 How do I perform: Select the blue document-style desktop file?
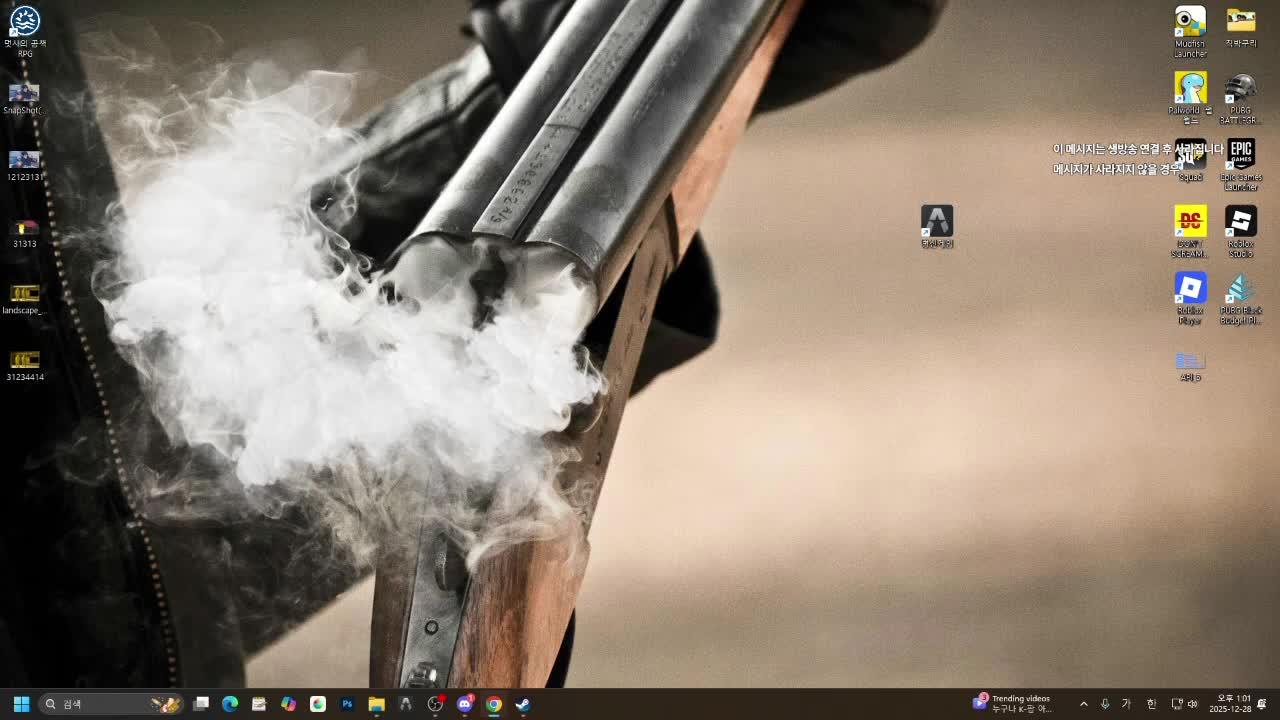pos(1190,366)
